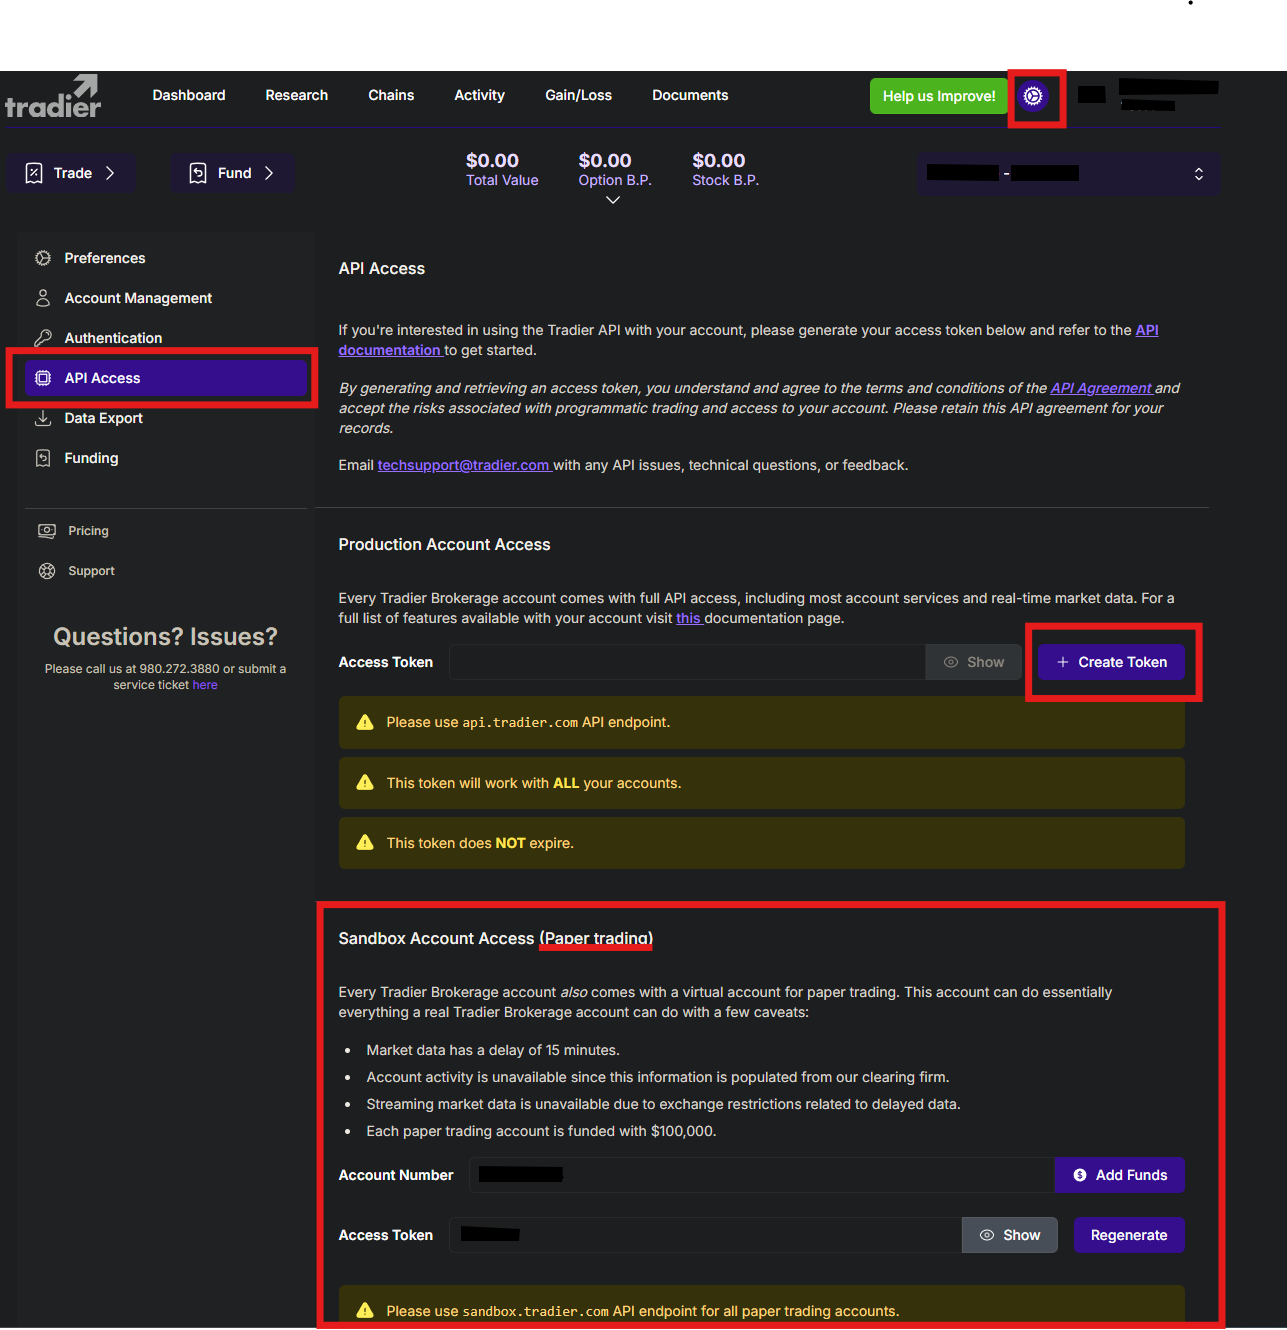Click the $0.00 Total Value figure
Screen dimensions: 1287x1330
tap(492, 160)
